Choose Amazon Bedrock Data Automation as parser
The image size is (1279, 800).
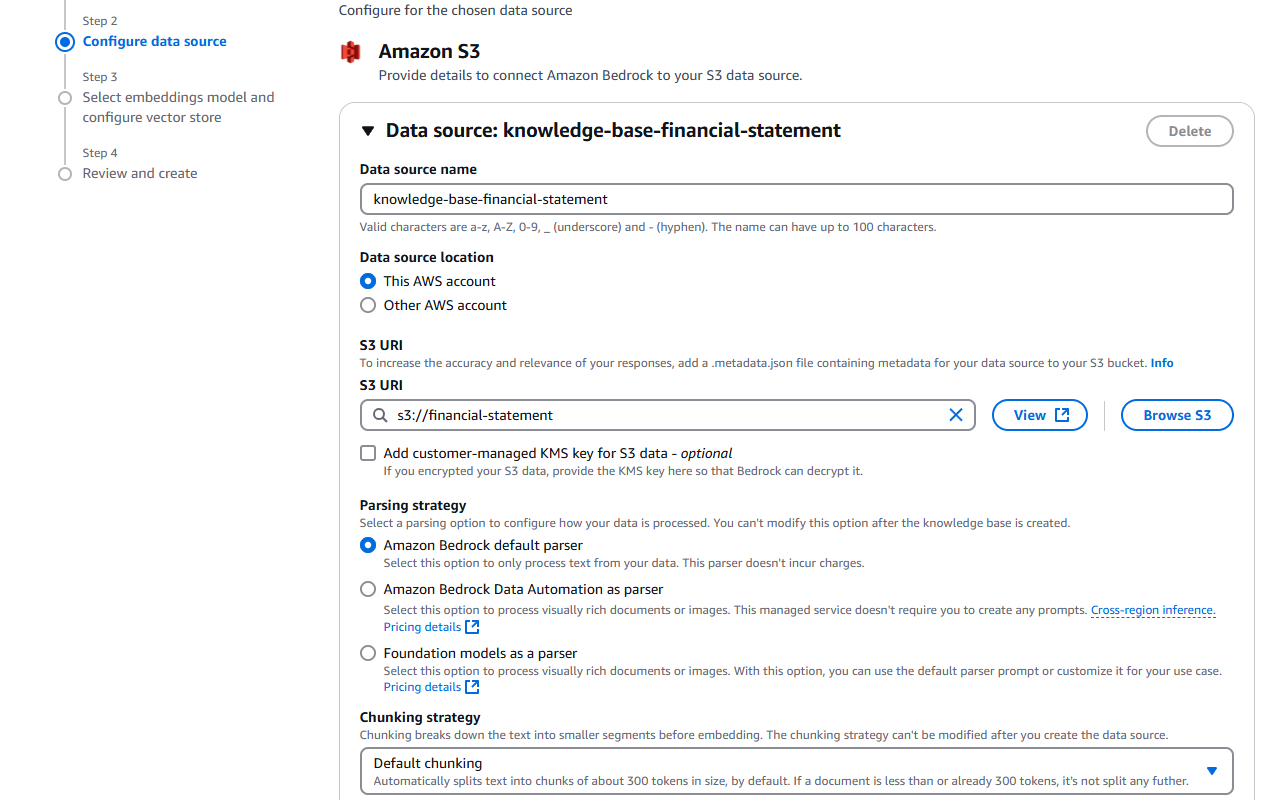368,589
